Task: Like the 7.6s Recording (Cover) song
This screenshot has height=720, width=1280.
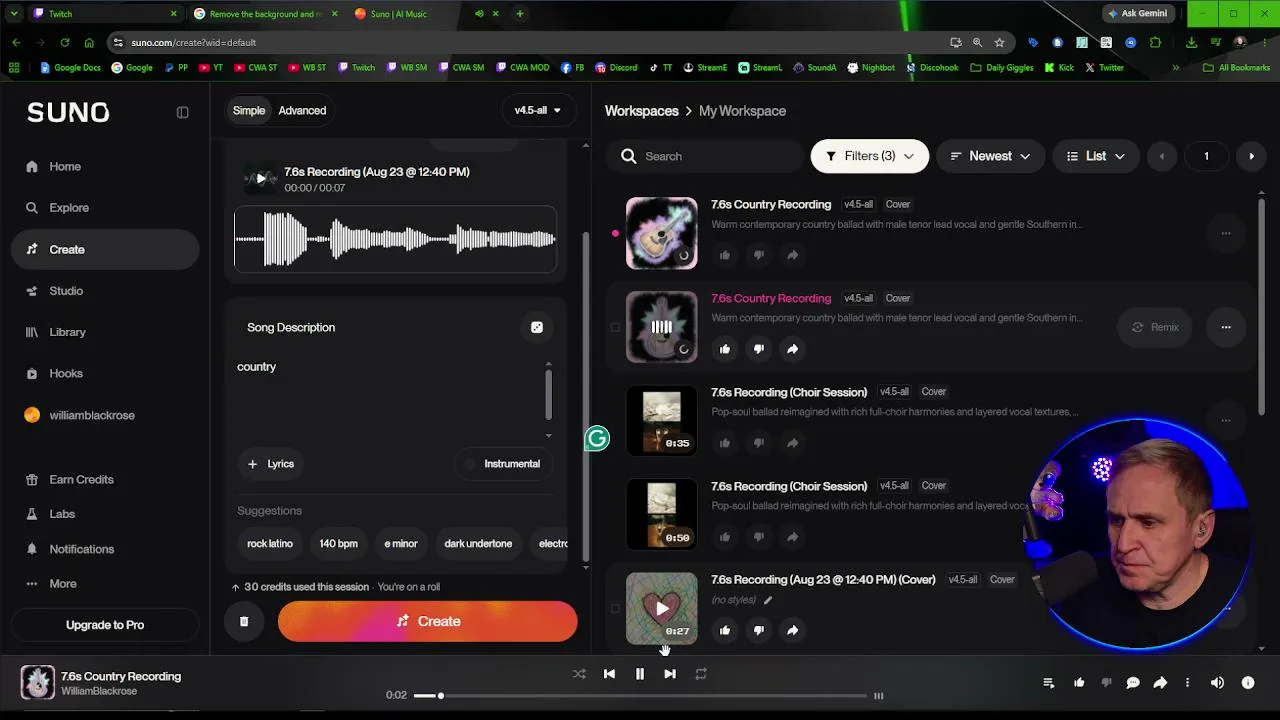Action: click(x=725, y=630)
